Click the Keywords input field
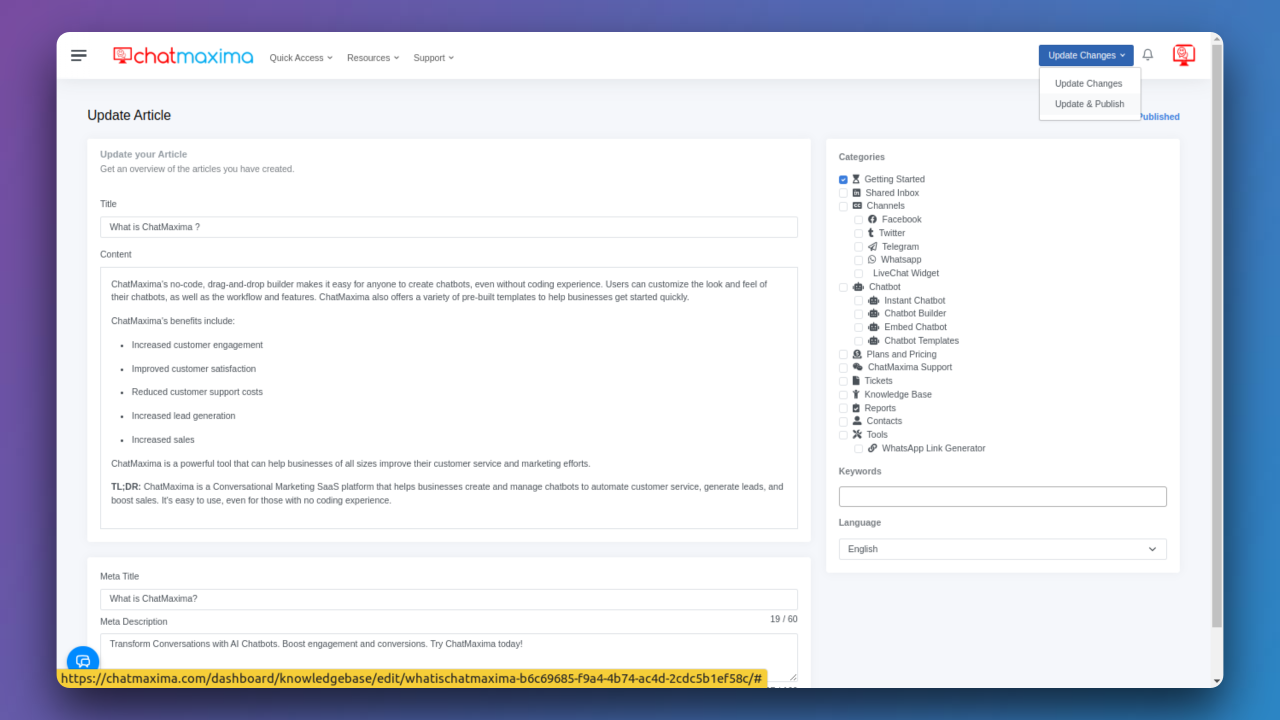The height and width of the screenshot is (720, 1280). click(1002, 497)
